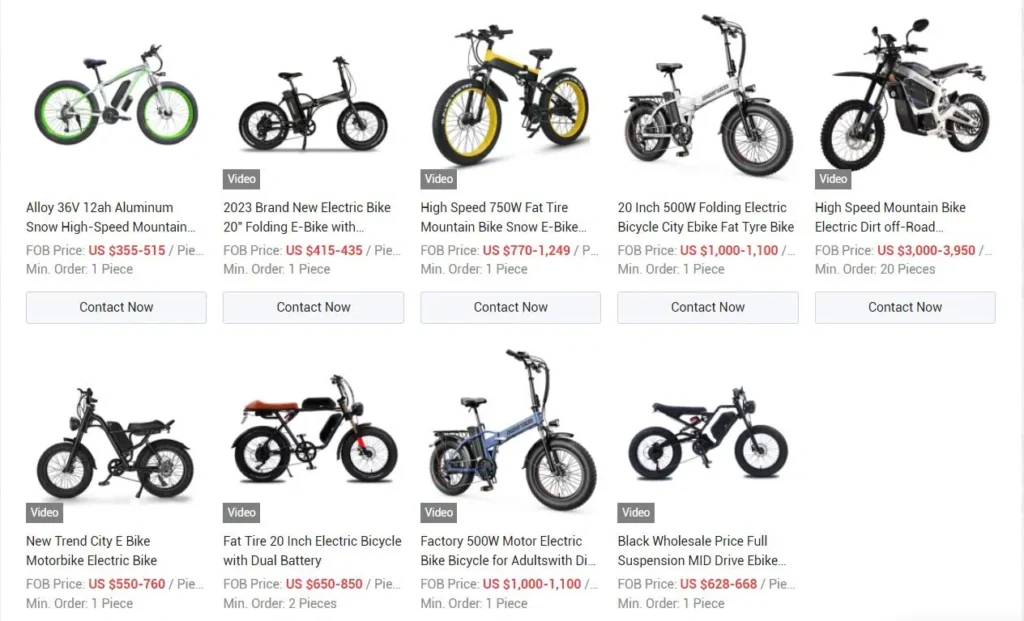Viewport: 1024px width, 621px height.
Task: Contact seller of High Speed 750W bike
Action: 511,308
